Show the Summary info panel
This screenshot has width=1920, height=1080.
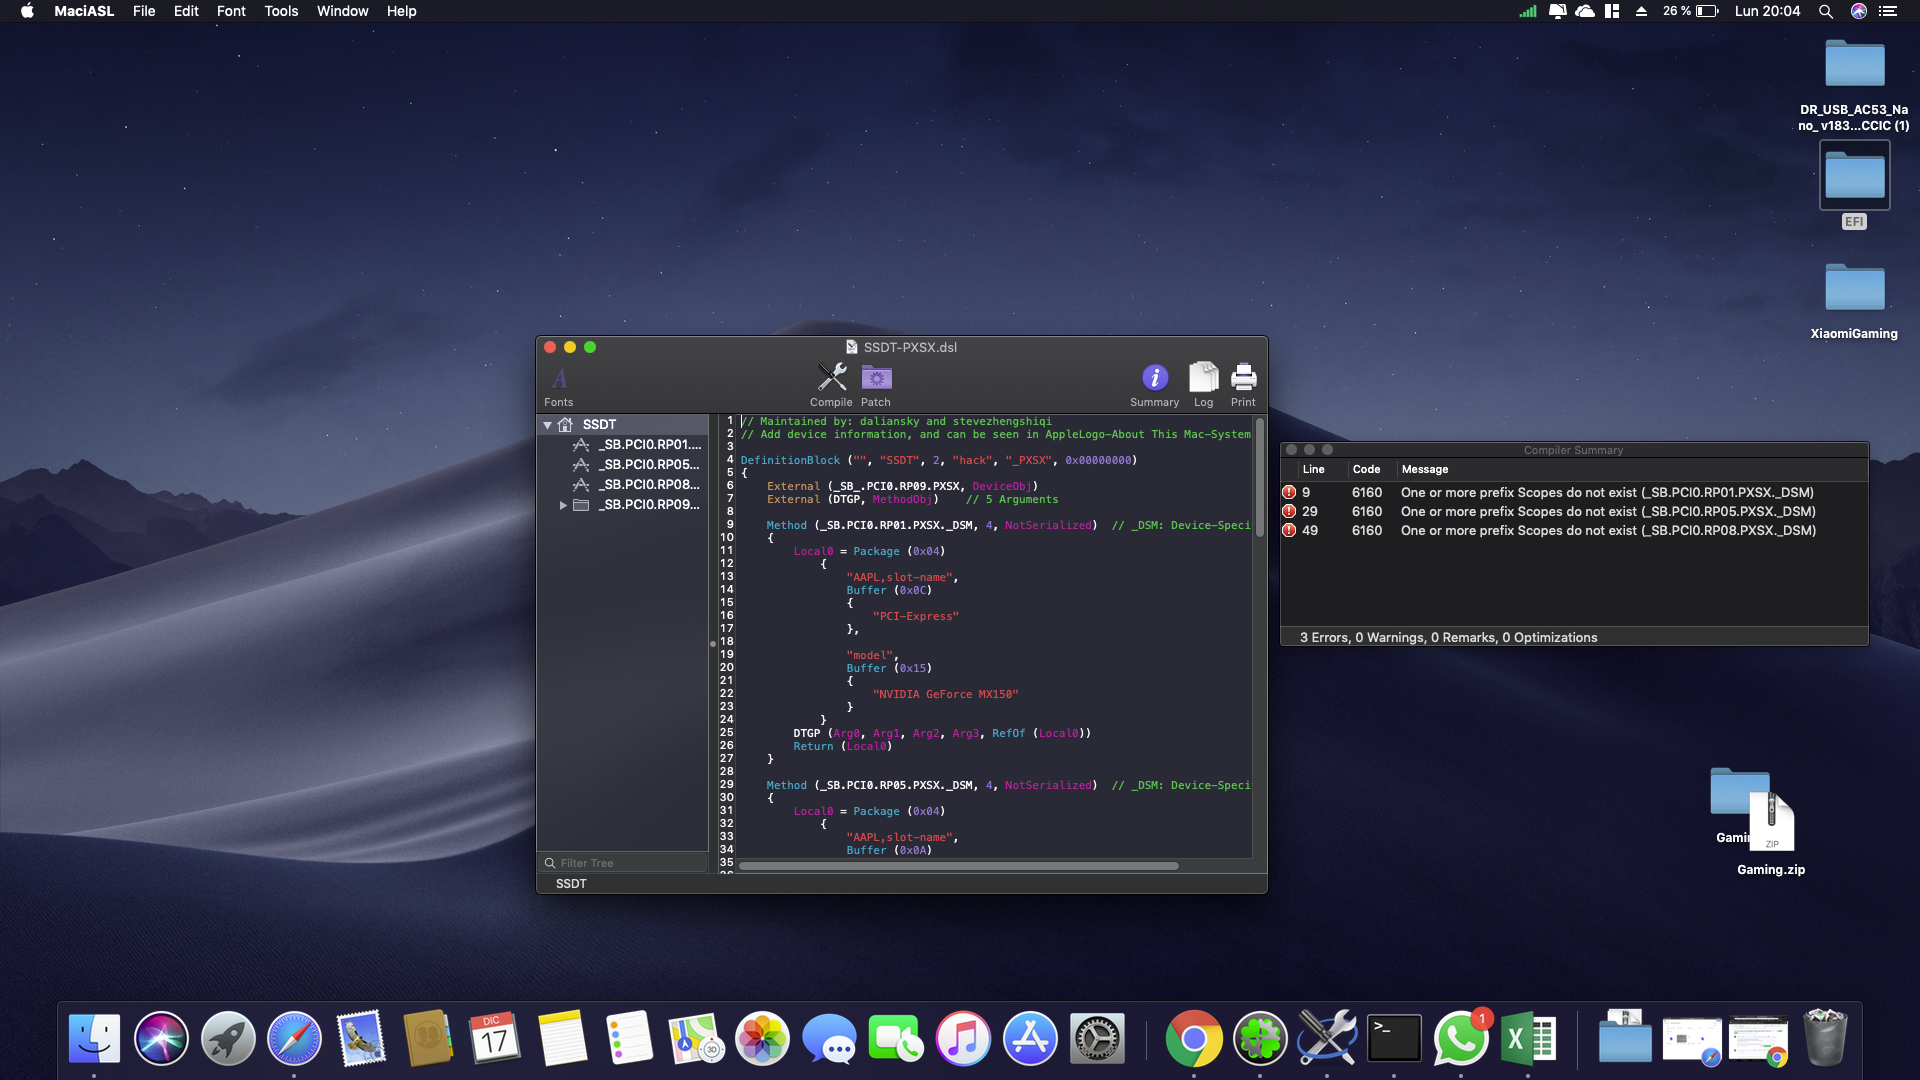coord(1154,378)
